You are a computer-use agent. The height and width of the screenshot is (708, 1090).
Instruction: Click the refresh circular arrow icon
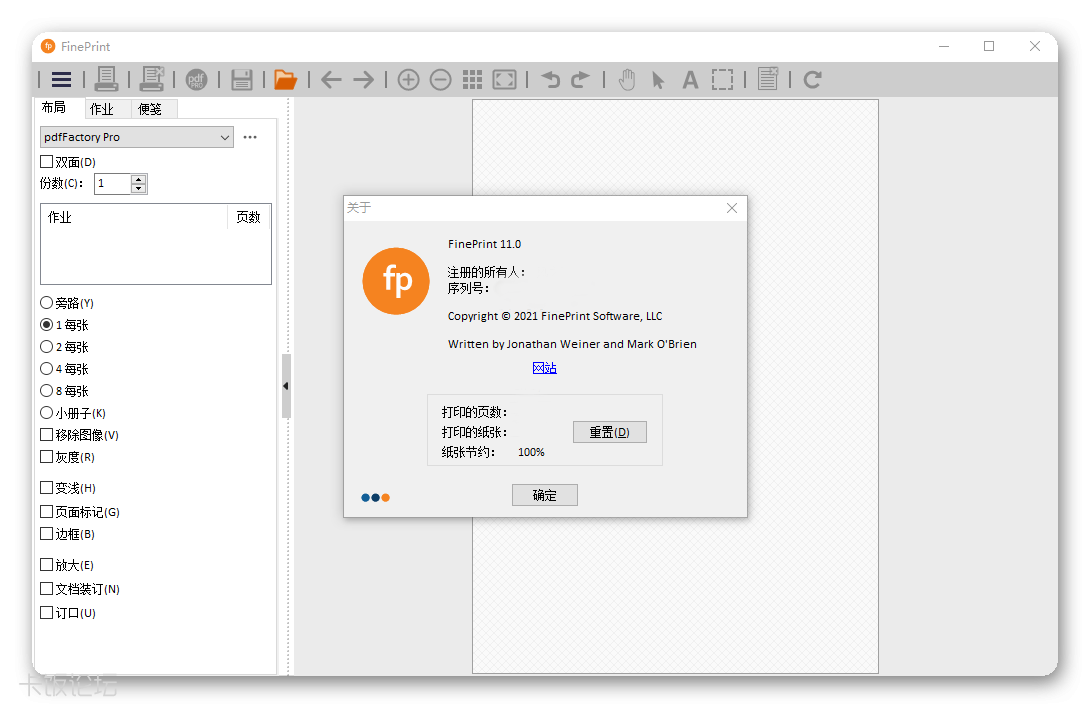coord(812,80)
